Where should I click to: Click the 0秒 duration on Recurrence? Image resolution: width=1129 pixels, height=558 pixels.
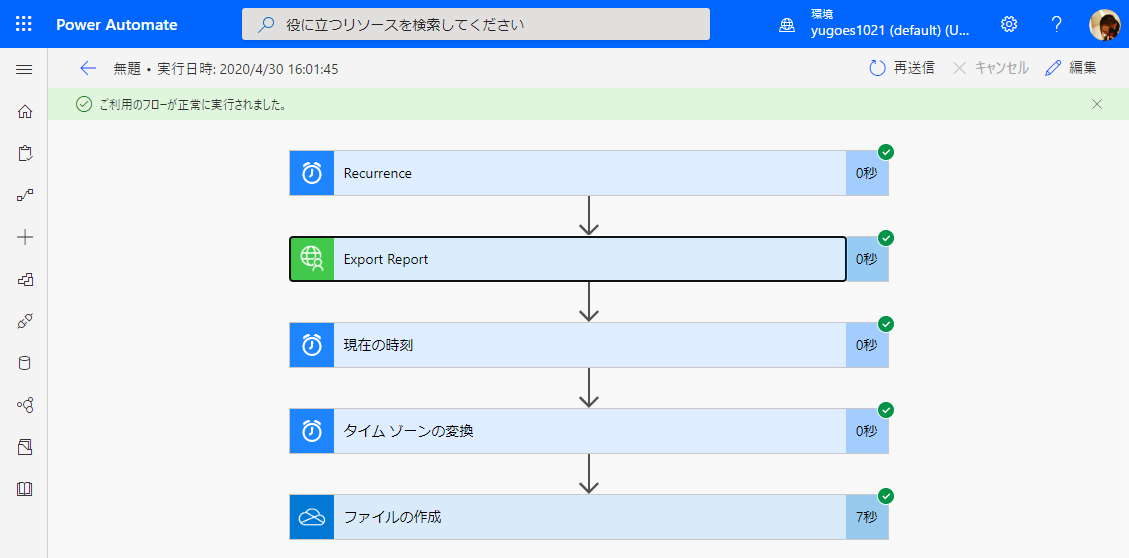pyautogui.click(x=866, y=173)
